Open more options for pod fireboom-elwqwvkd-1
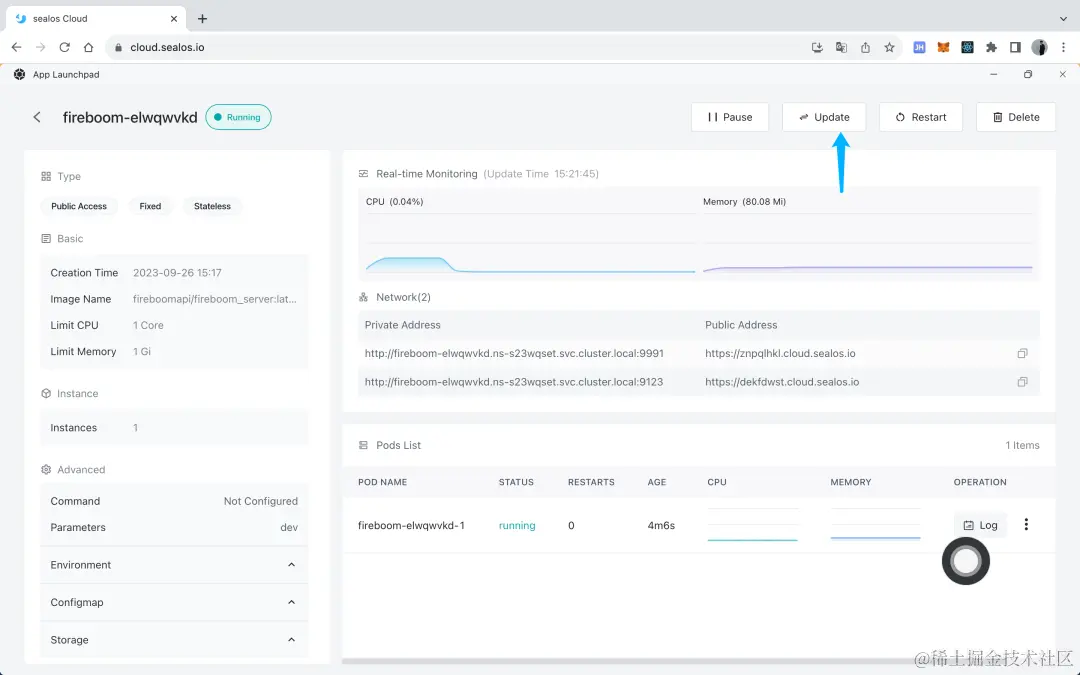This screenshot has height=675, width=1080. (1026, 525)
